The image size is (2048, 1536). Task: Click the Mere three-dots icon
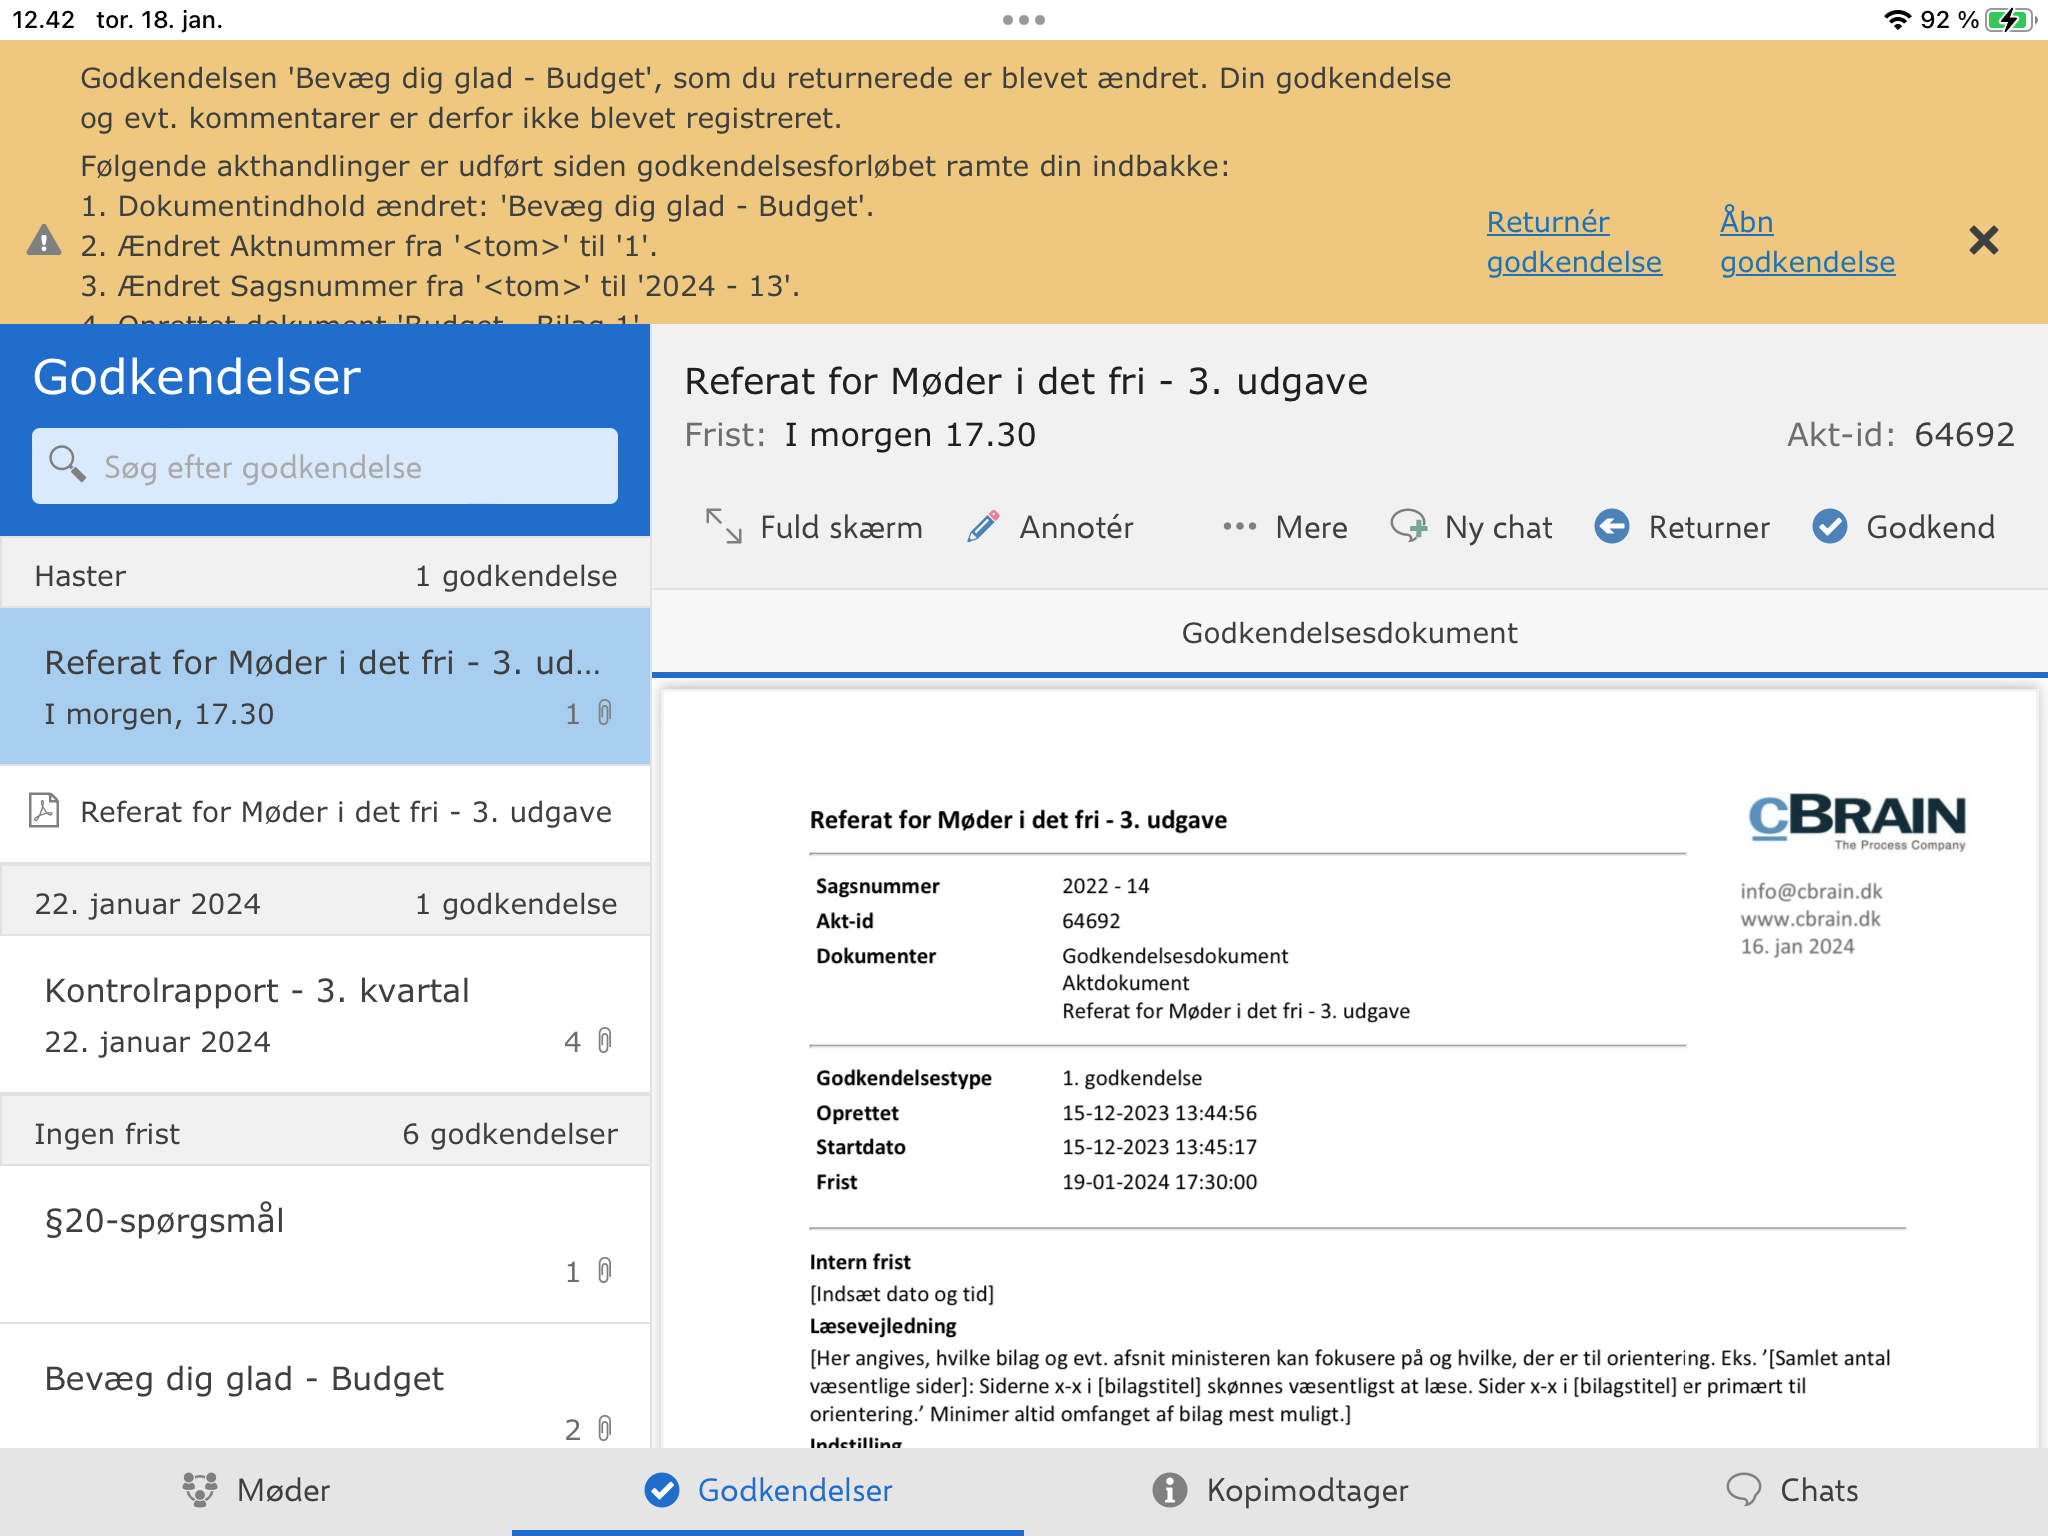1239,526
